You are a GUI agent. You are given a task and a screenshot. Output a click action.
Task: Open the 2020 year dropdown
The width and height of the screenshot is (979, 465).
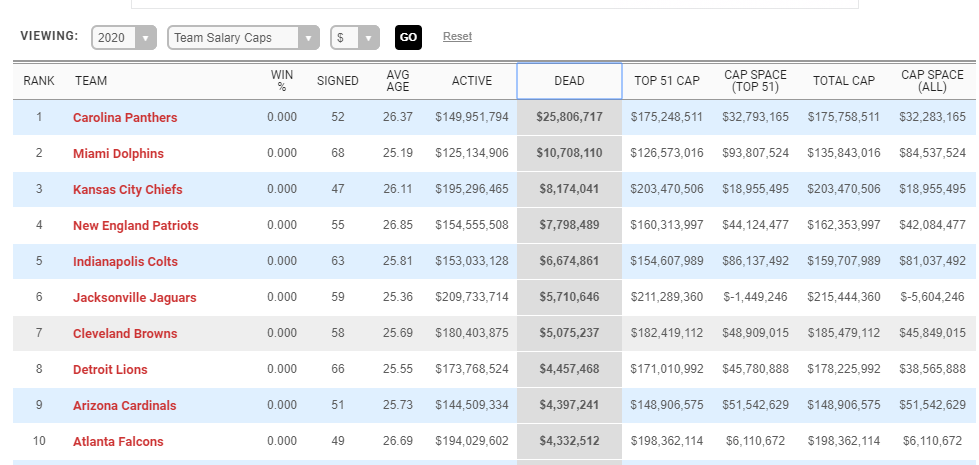click(x=124, y=37)
